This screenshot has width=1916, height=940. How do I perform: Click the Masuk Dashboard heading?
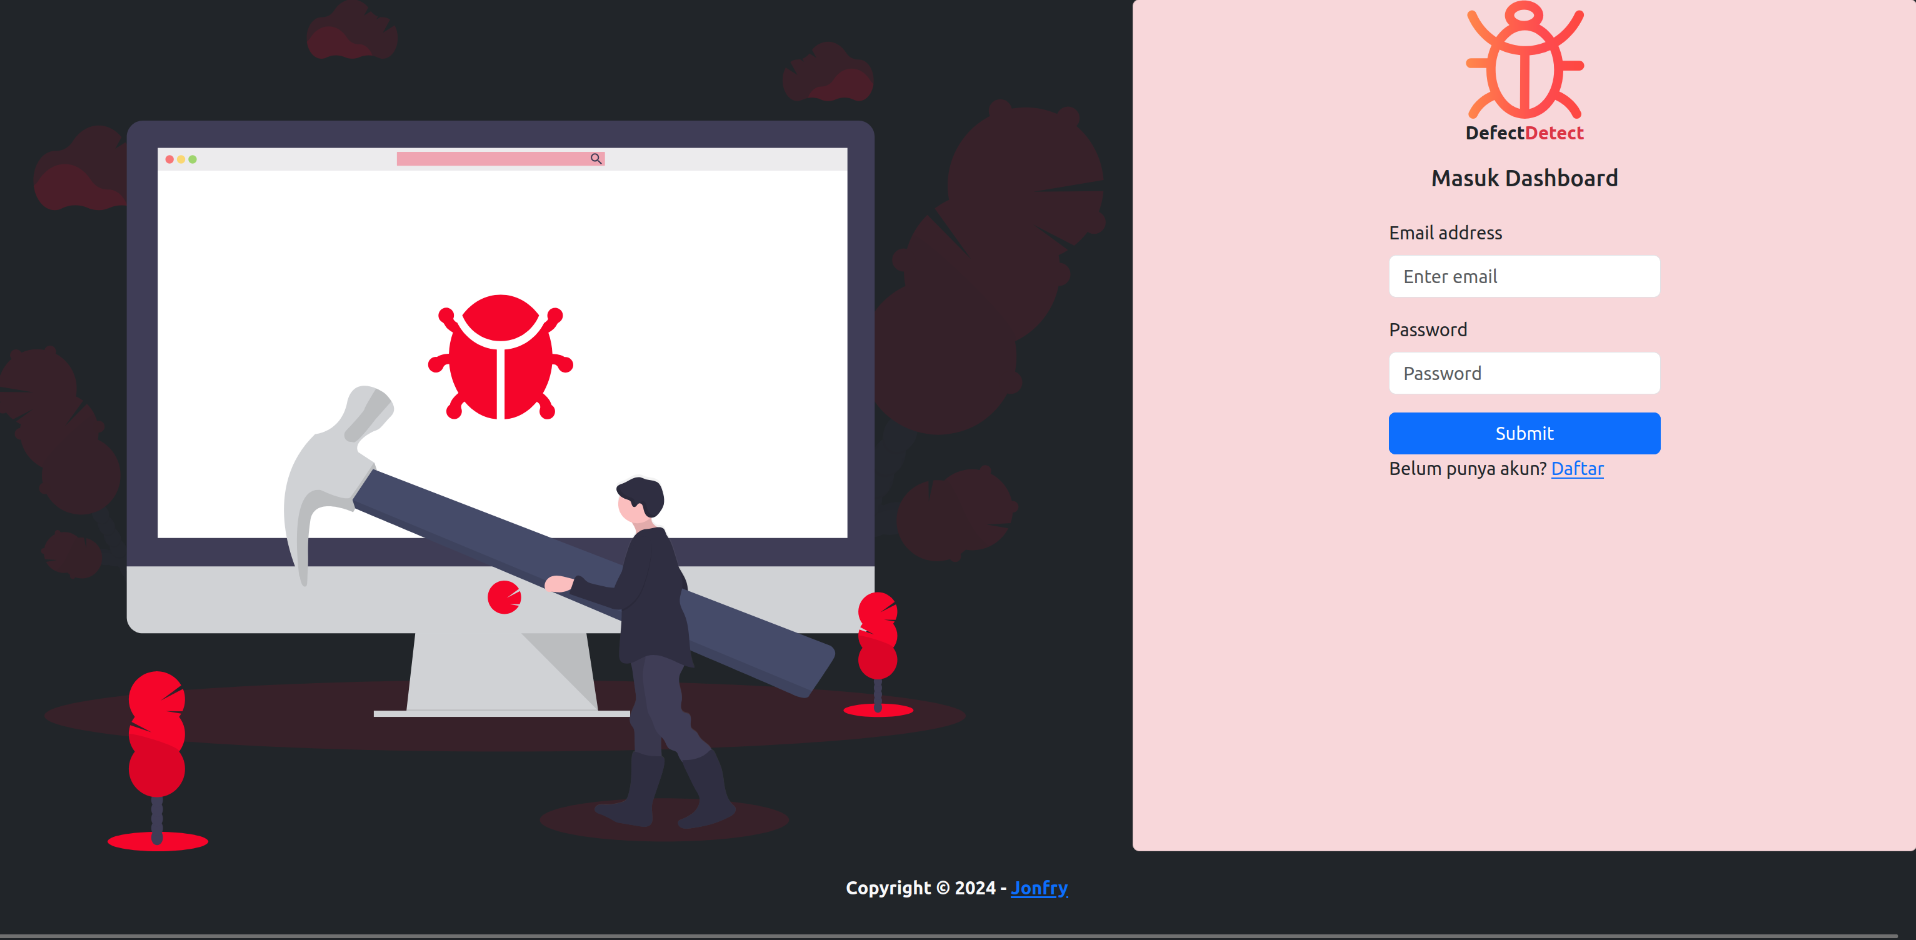click(x=1524, y=179)
